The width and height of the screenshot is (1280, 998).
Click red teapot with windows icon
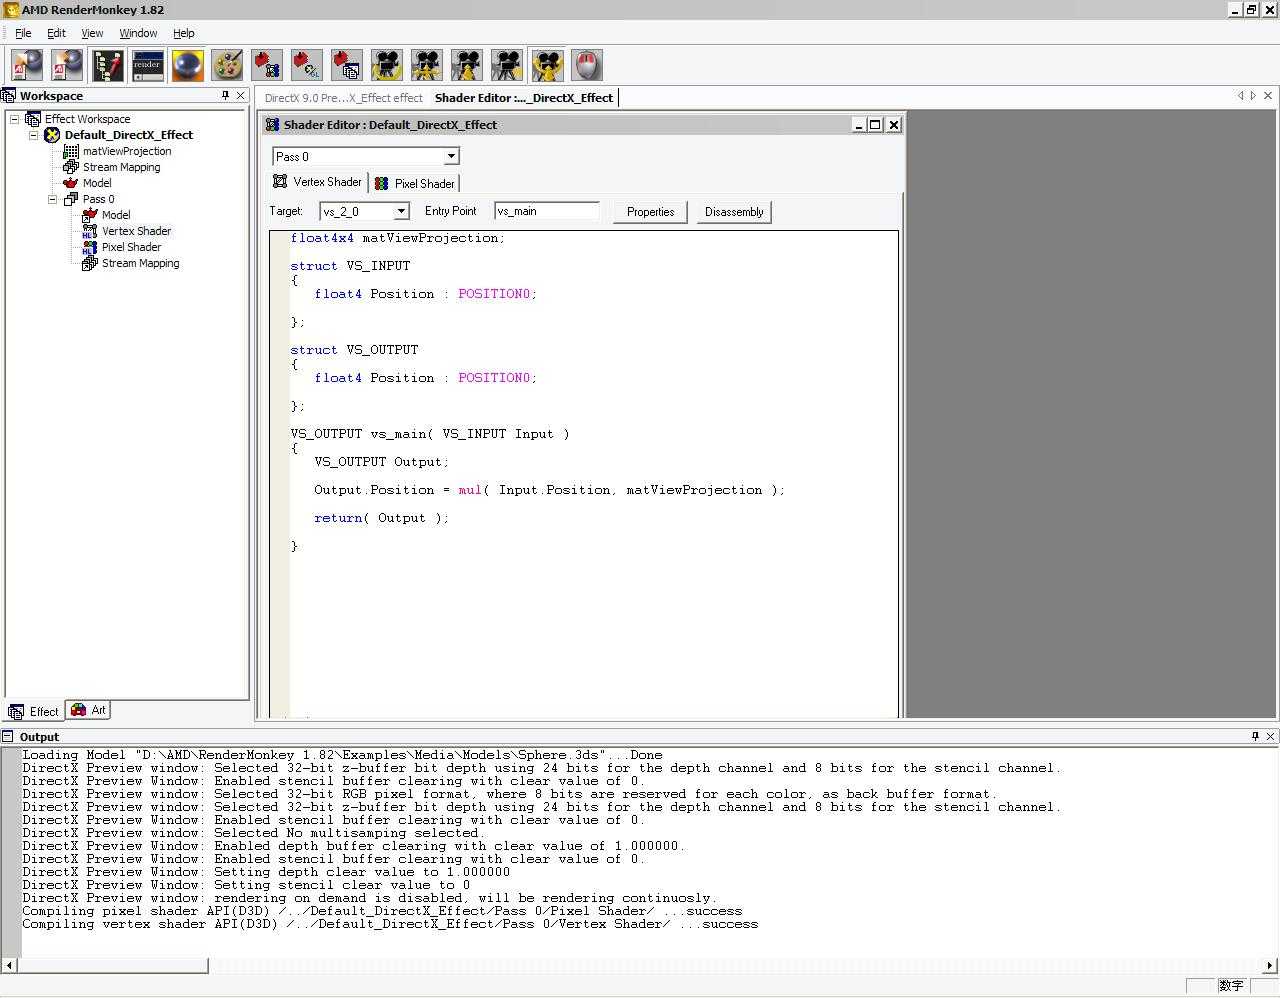(x=347, y=65)
